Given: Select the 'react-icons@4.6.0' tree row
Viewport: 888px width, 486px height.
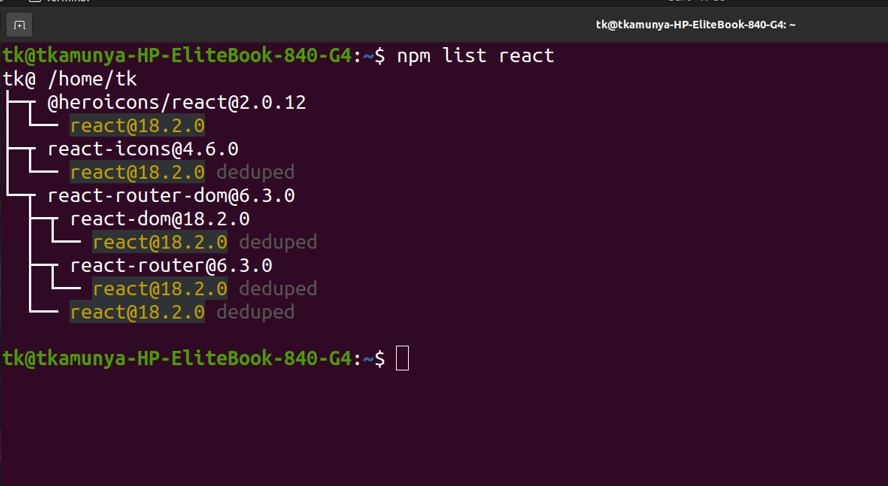Looking at the screenshot, I should point(143,149).
